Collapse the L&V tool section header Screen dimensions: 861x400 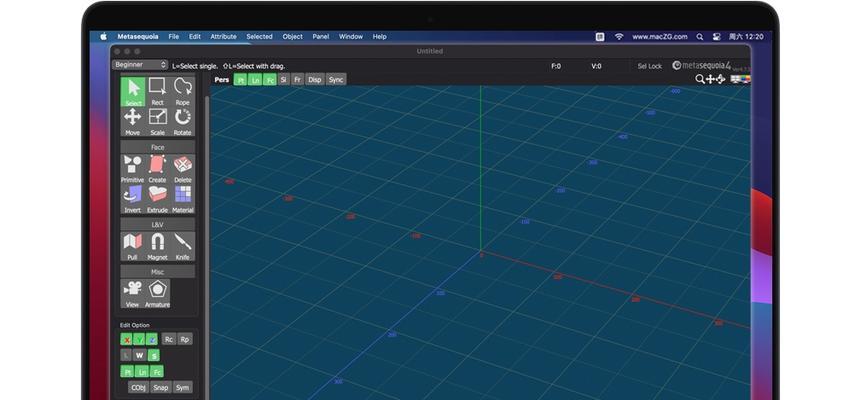(158, 225)
